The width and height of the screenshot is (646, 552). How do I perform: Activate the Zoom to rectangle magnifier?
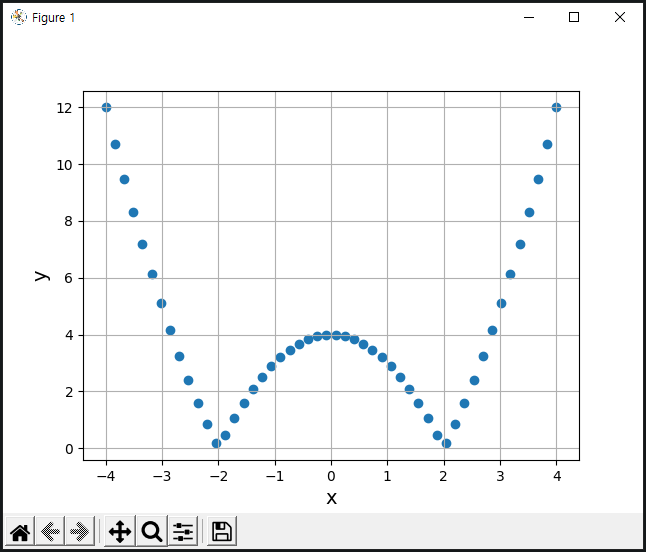coord(152,531)
